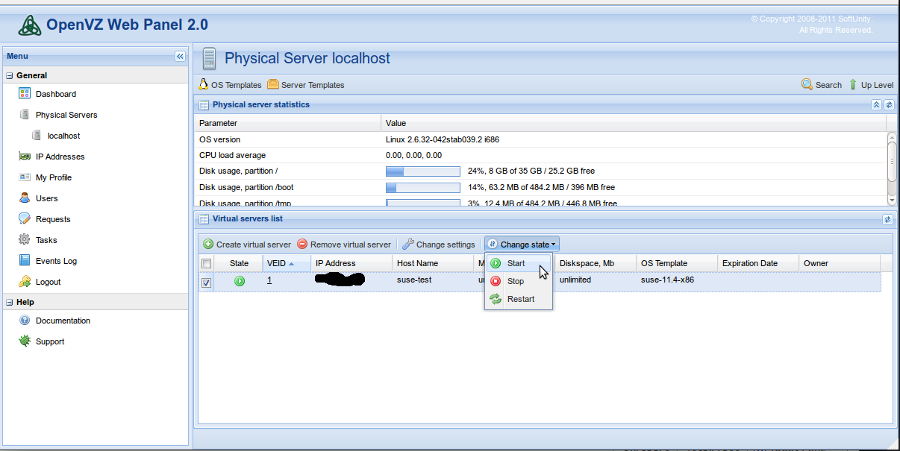Click the Physical Servers icon

24,114
